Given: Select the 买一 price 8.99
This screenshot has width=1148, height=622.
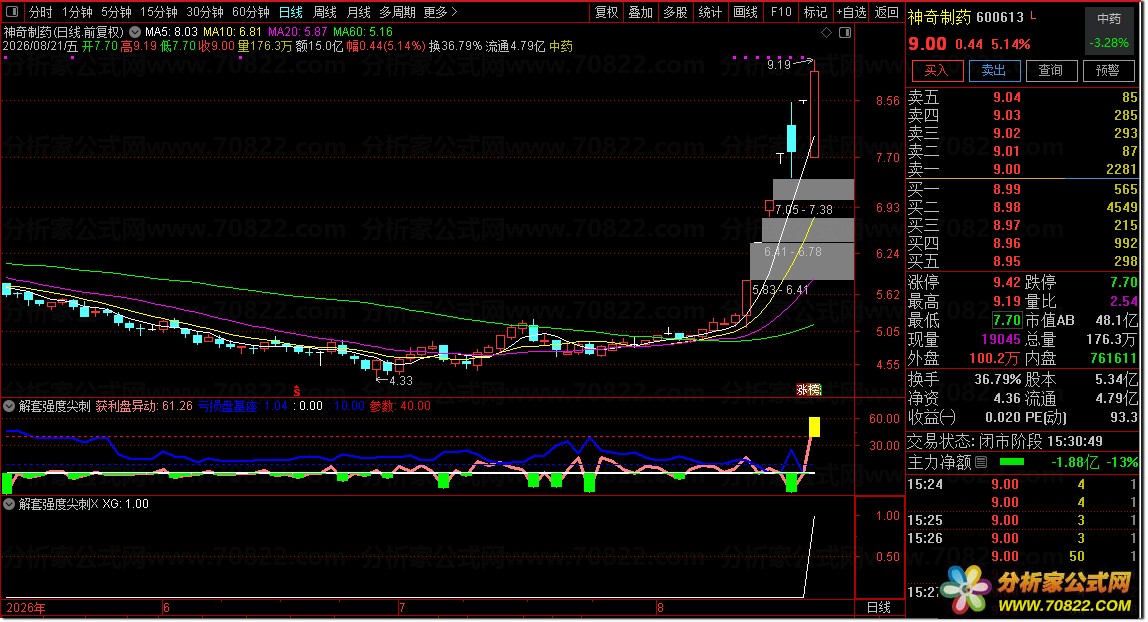Looking at the screenshot, I should (1007, 190).
